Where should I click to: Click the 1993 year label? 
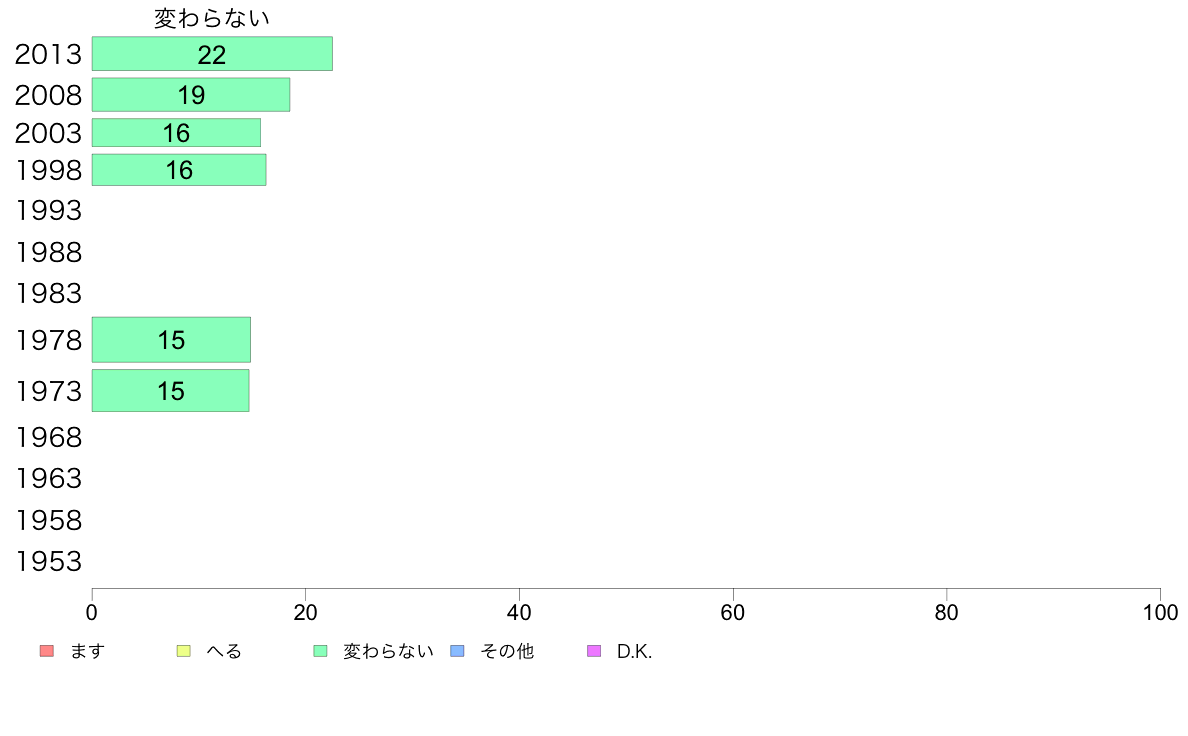coord(48,210)
